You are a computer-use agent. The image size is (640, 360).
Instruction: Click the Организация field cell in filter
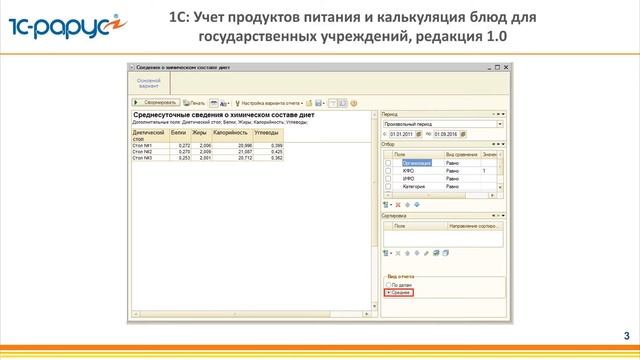(x=417, y=163)
